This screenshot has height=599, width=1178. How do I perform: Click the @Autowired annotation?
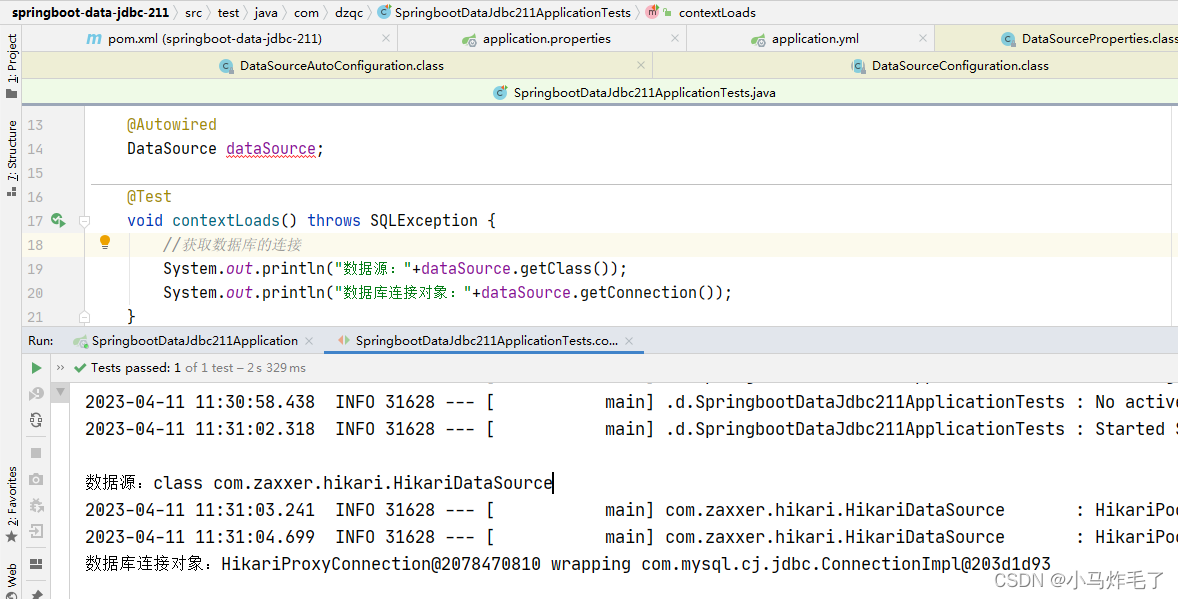[171, 125]
